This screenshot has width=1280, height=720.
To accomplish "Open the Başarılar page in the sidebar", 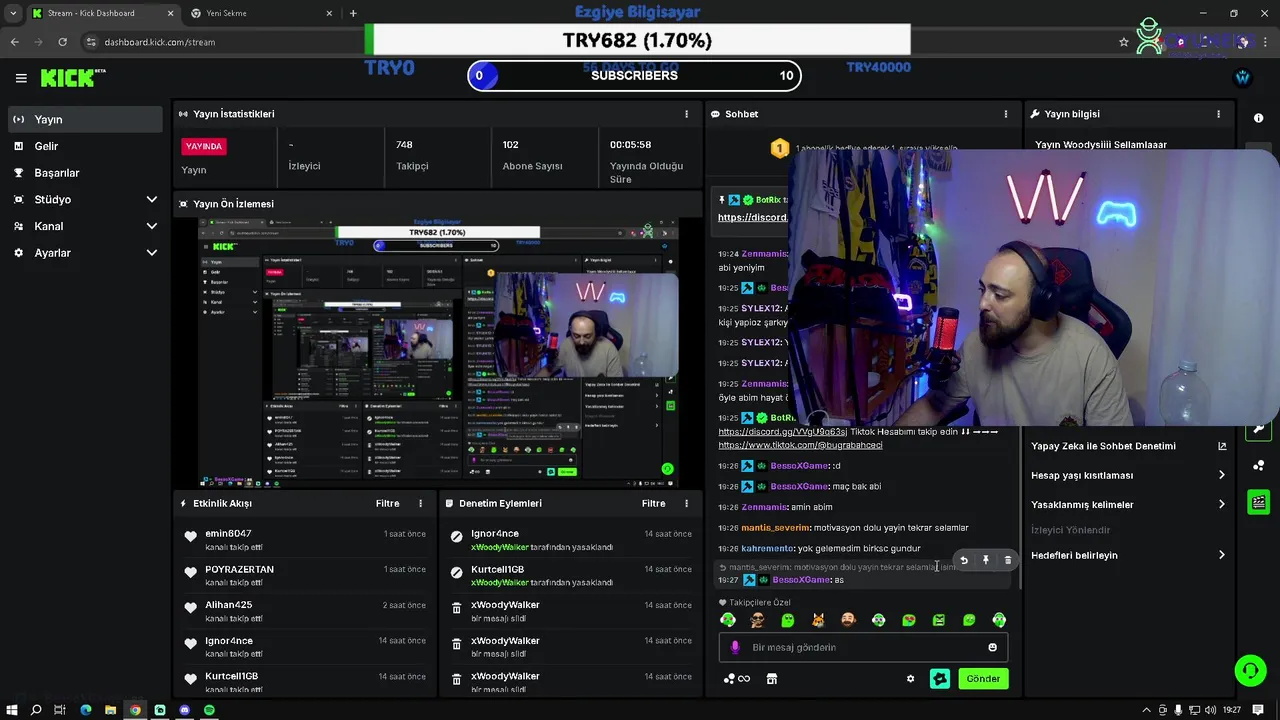I will click(x=84, y=173).
